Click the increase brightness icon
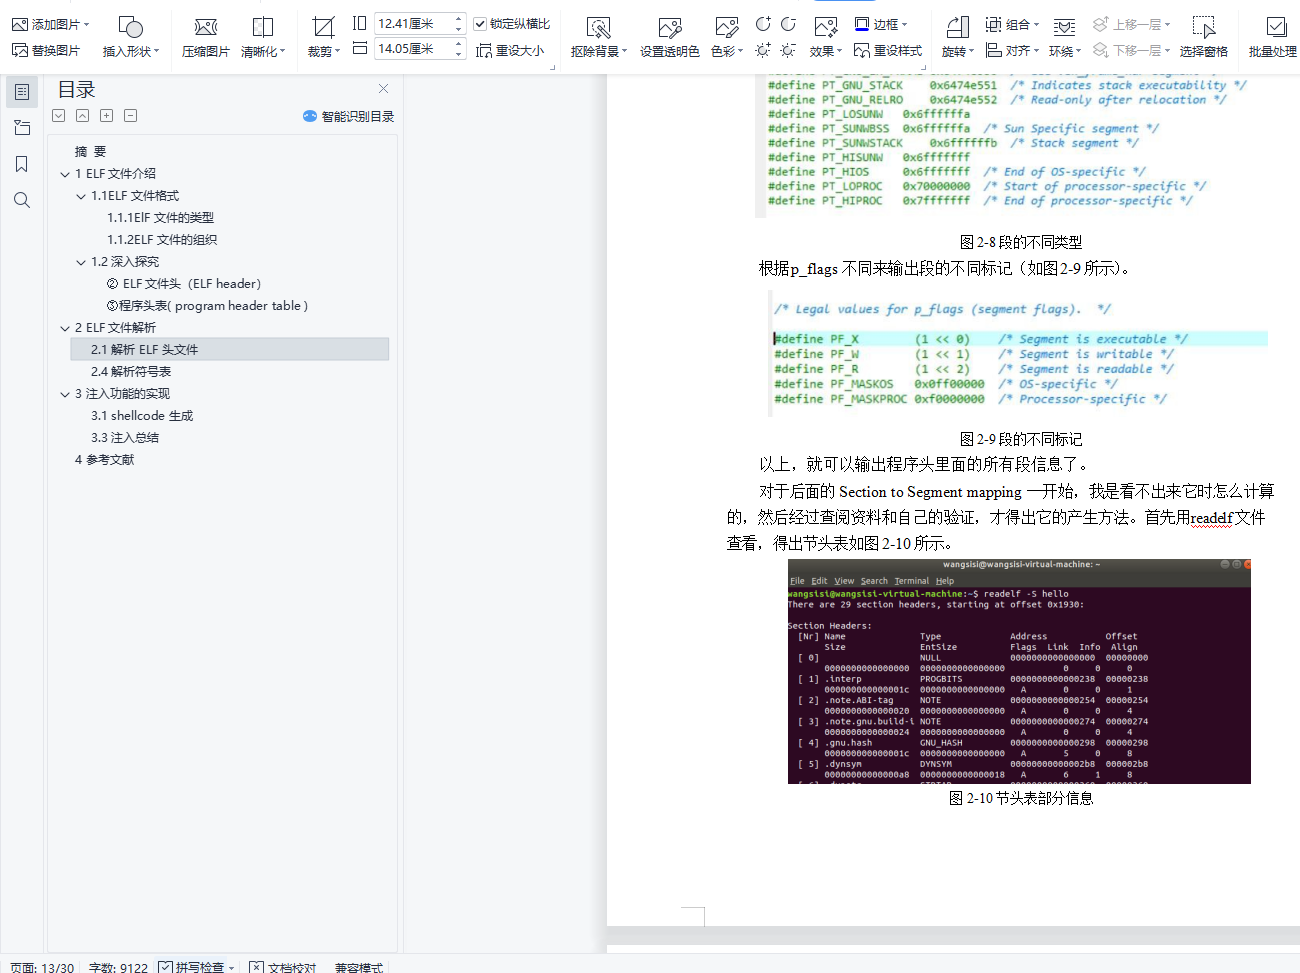This screenshot has width=1300, height=973. pos(763,50)
